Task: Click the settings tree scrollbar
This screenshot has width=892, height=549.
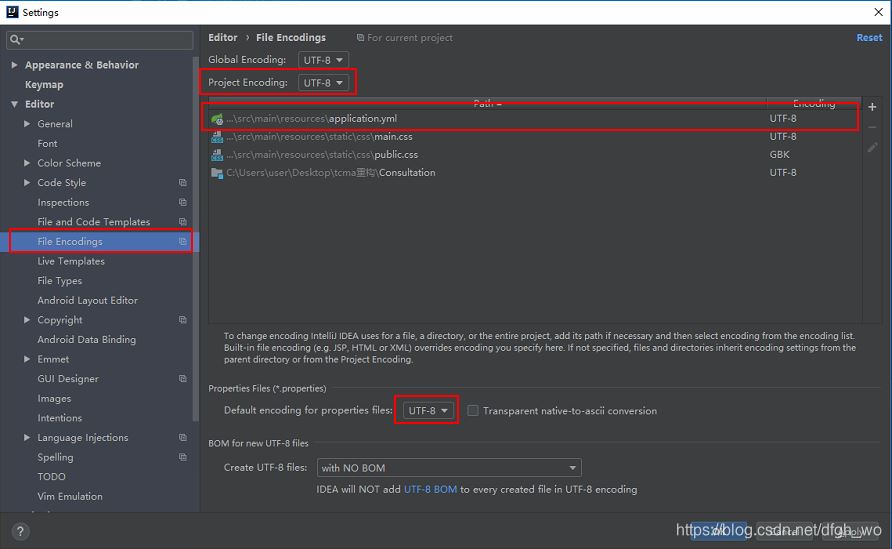Action: click(196, 239)
